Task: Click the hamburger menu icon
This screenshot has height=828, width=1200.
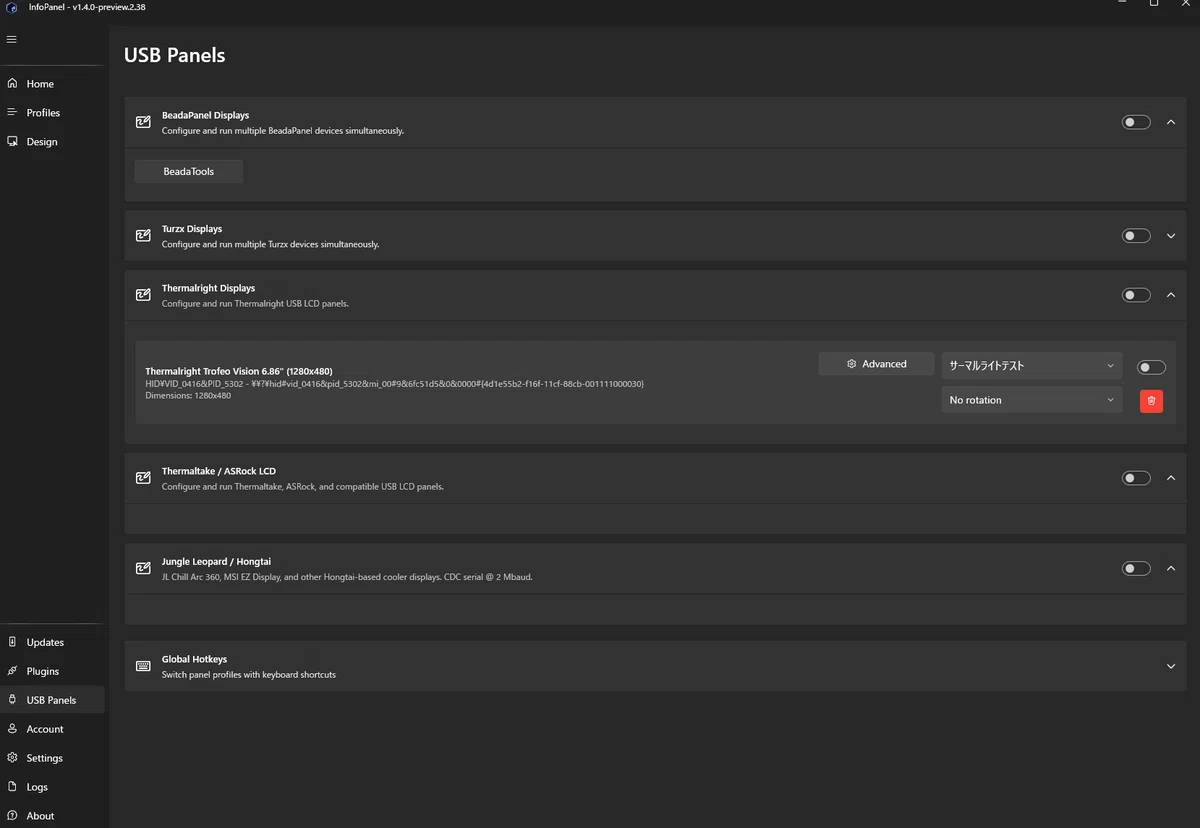Action: 12,39
